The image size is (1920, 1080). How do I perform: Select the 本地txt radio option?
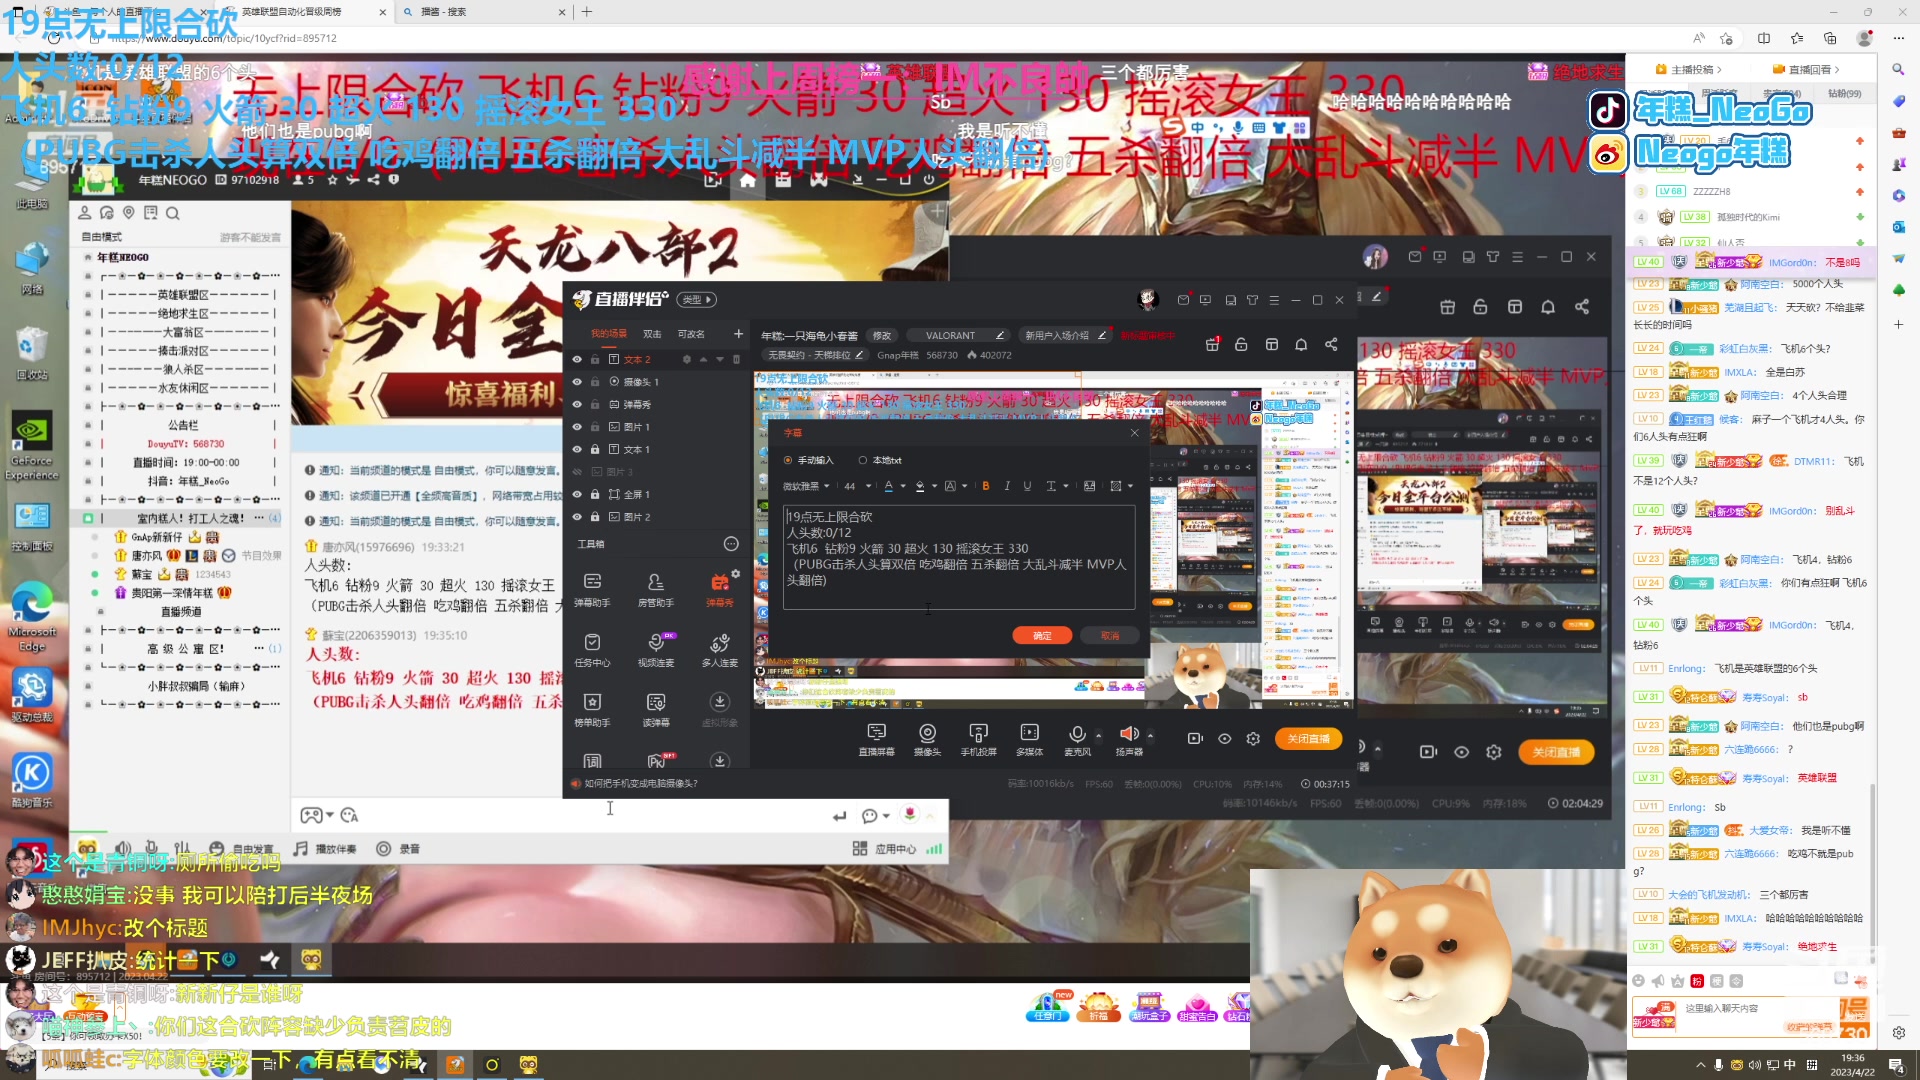point(863,460)
